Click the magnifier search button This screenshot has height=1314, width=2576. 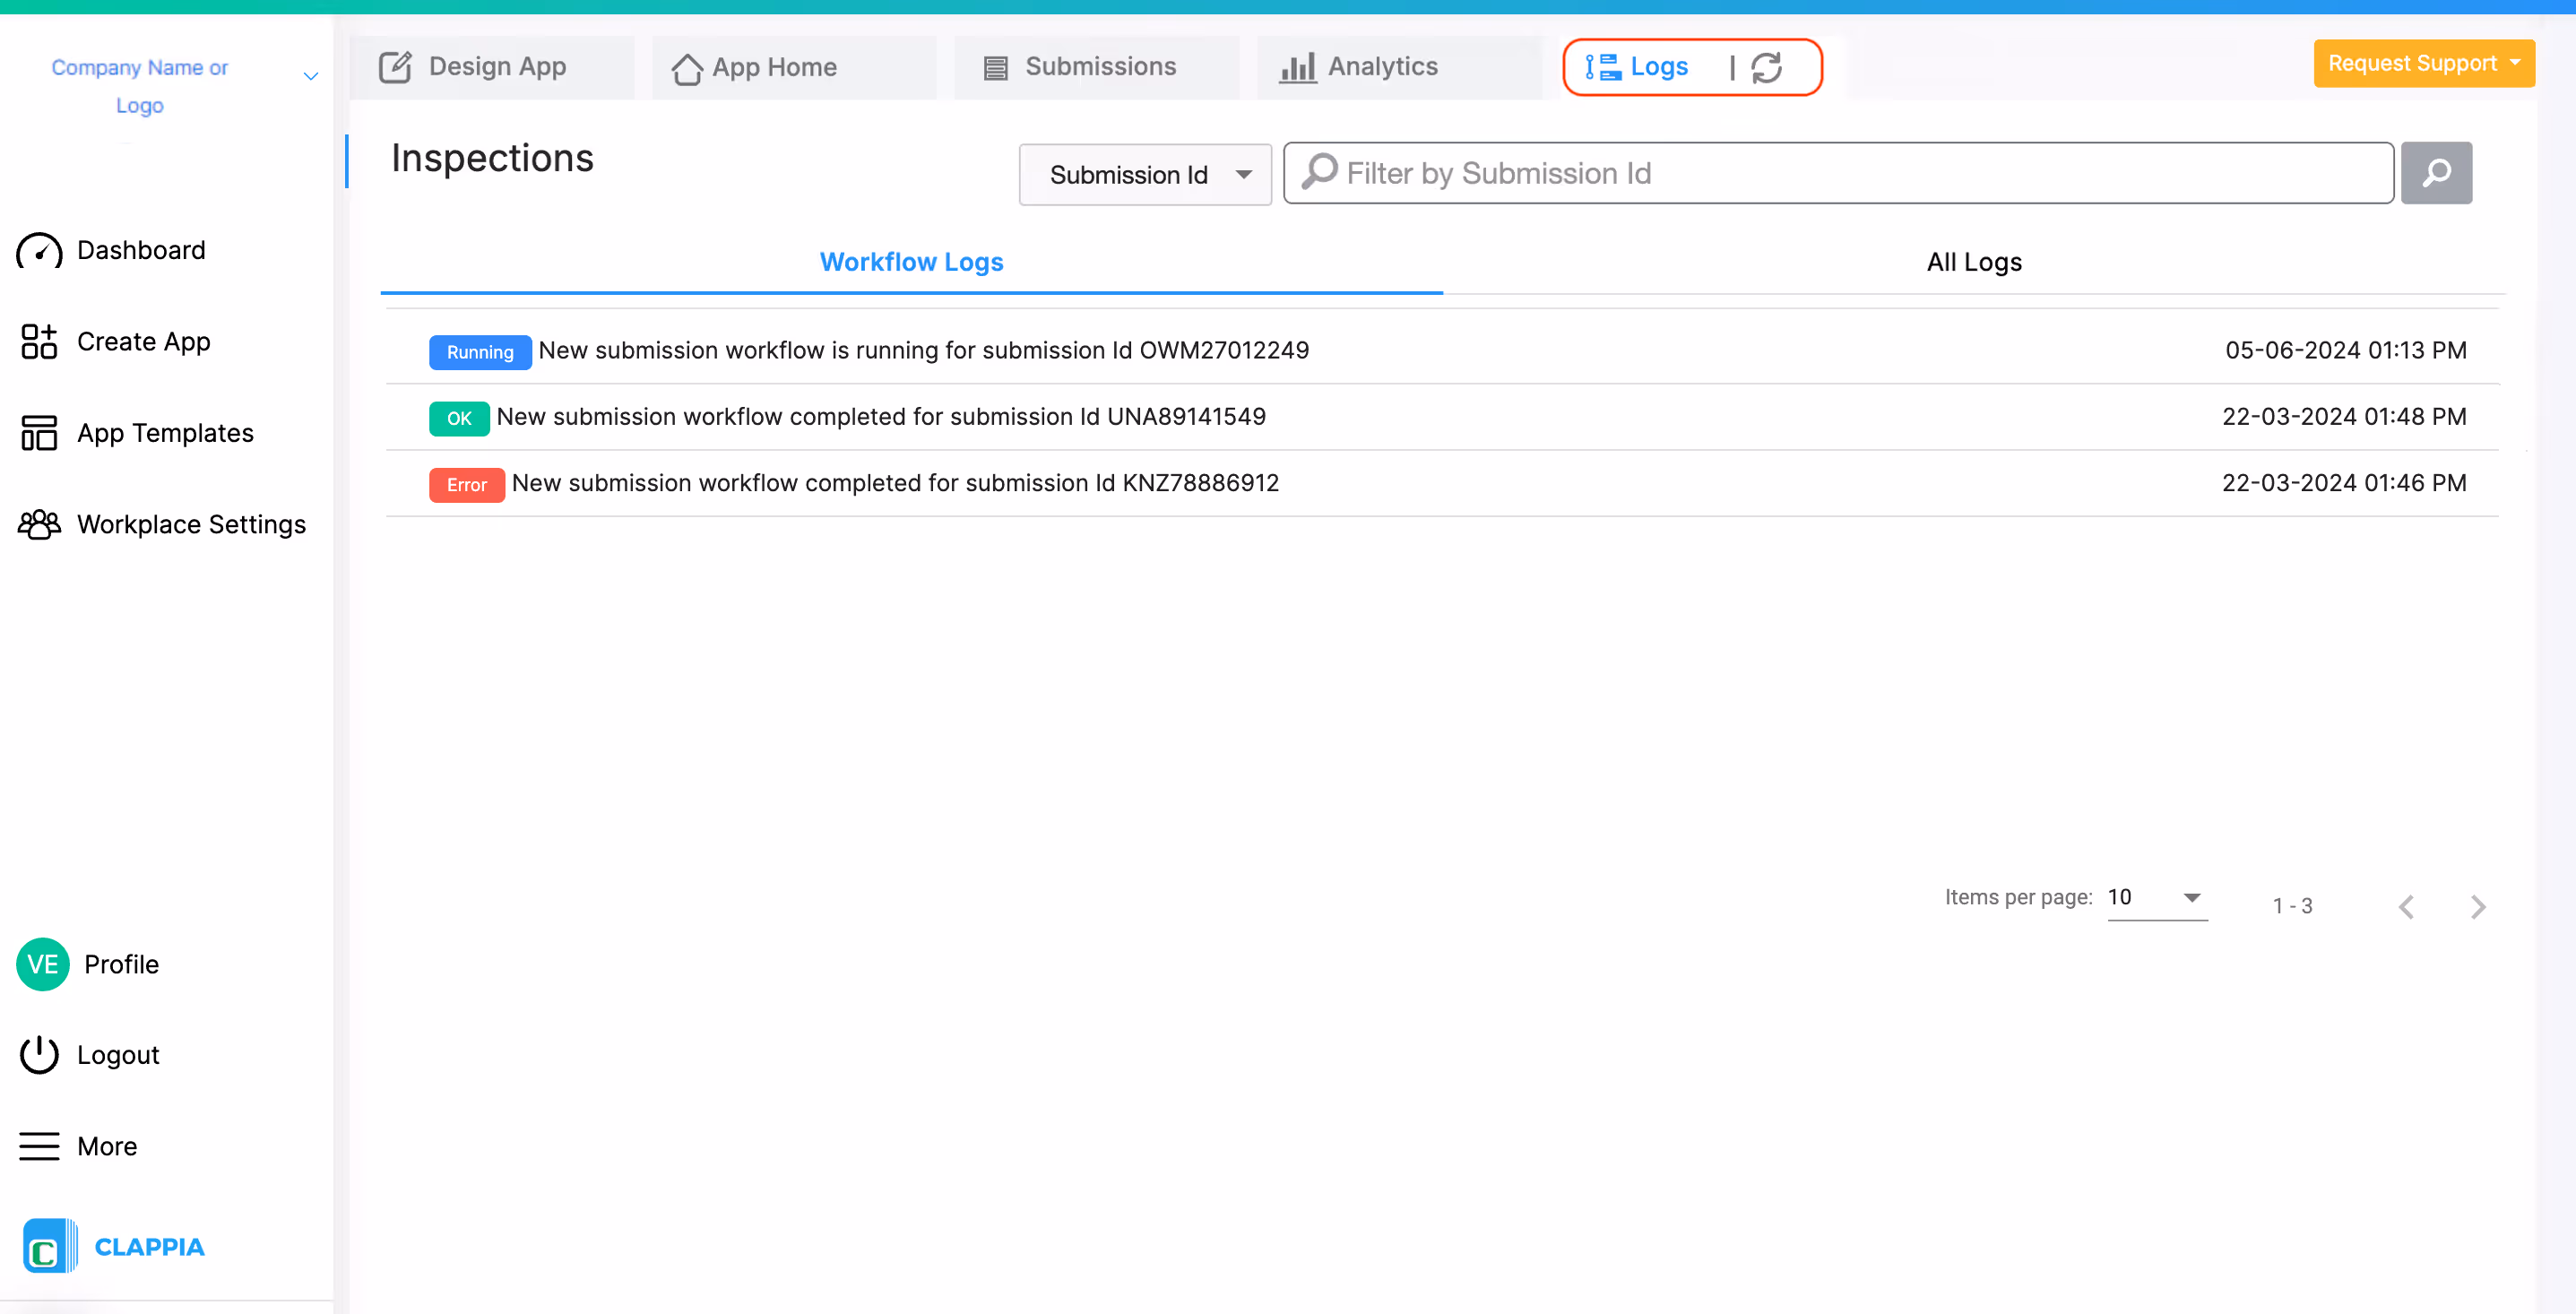point(2435,173)
